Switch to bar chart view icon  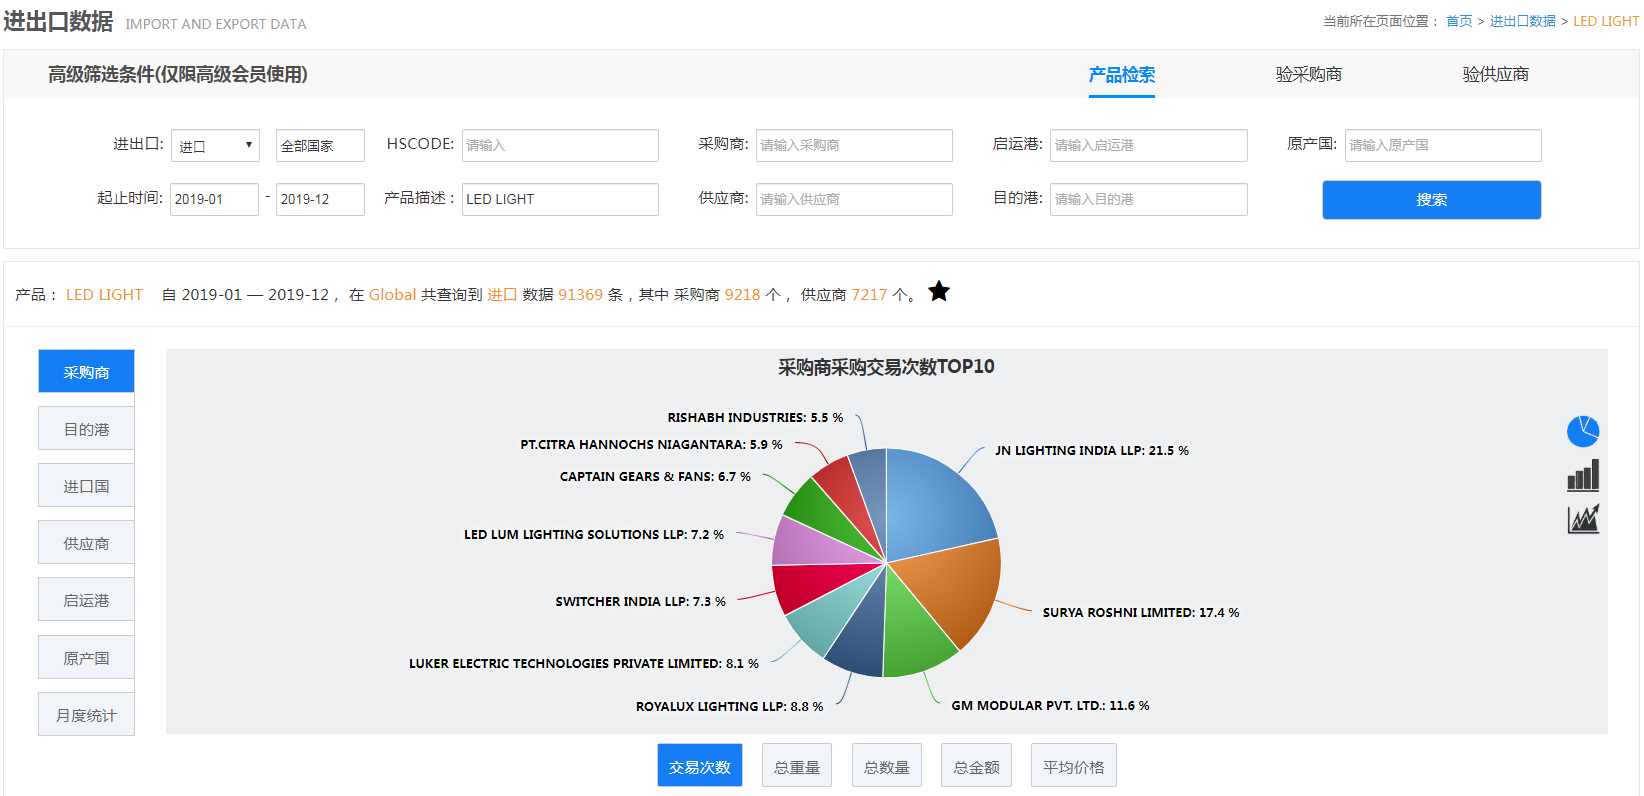[1582, 476]
